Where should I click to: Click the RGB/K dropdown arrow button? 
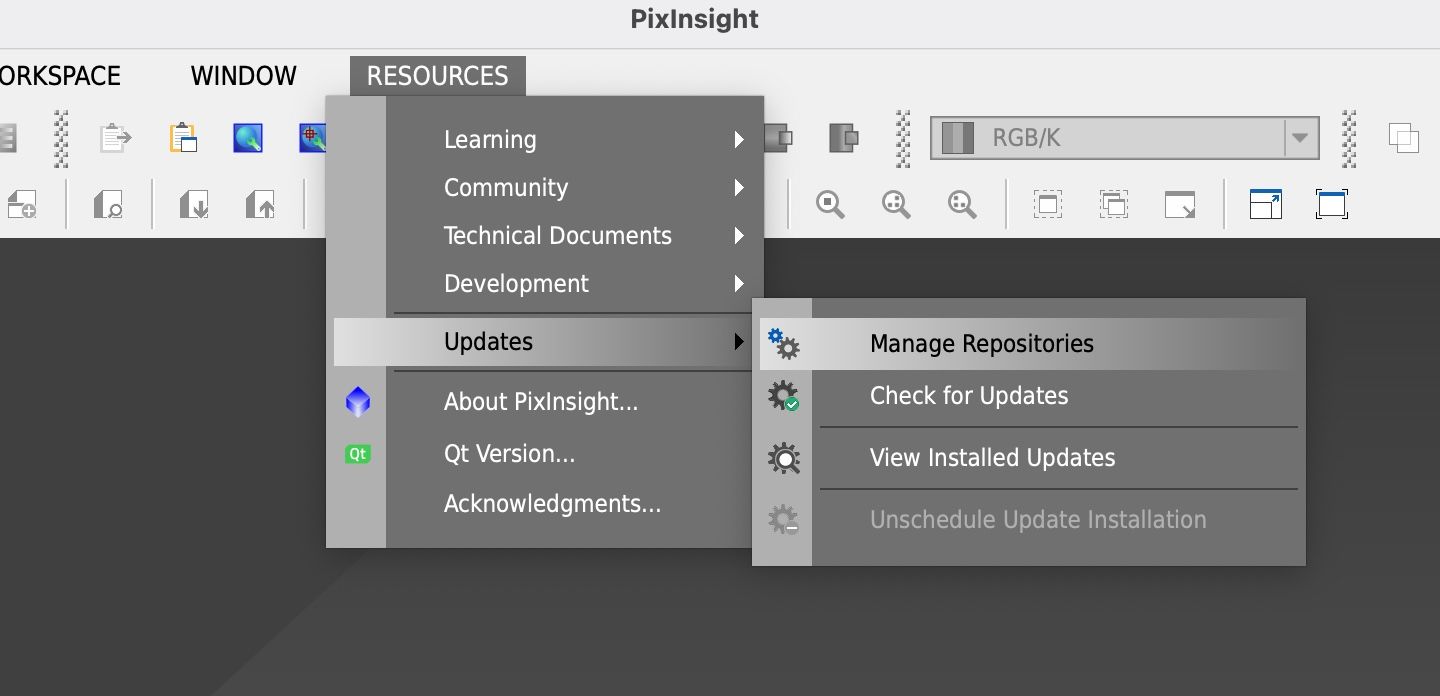click(x=1300, y=138)
